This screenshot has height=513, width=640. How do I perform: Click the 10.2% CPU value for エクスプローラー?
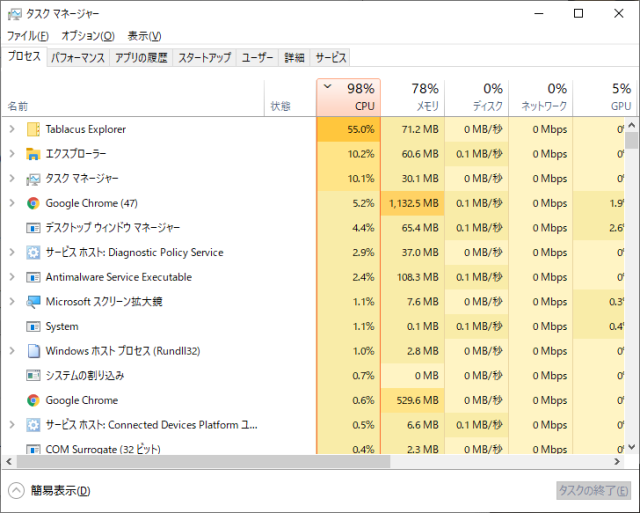pyautogui.click(x=361, y=154)
